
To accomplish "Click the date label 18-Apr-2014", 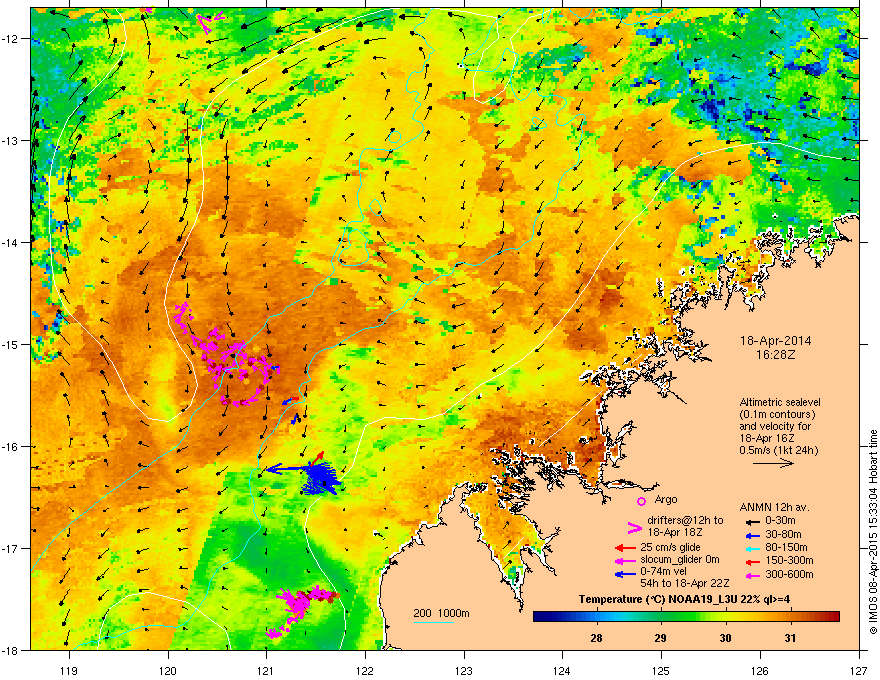I will click(x=776, y=341).
